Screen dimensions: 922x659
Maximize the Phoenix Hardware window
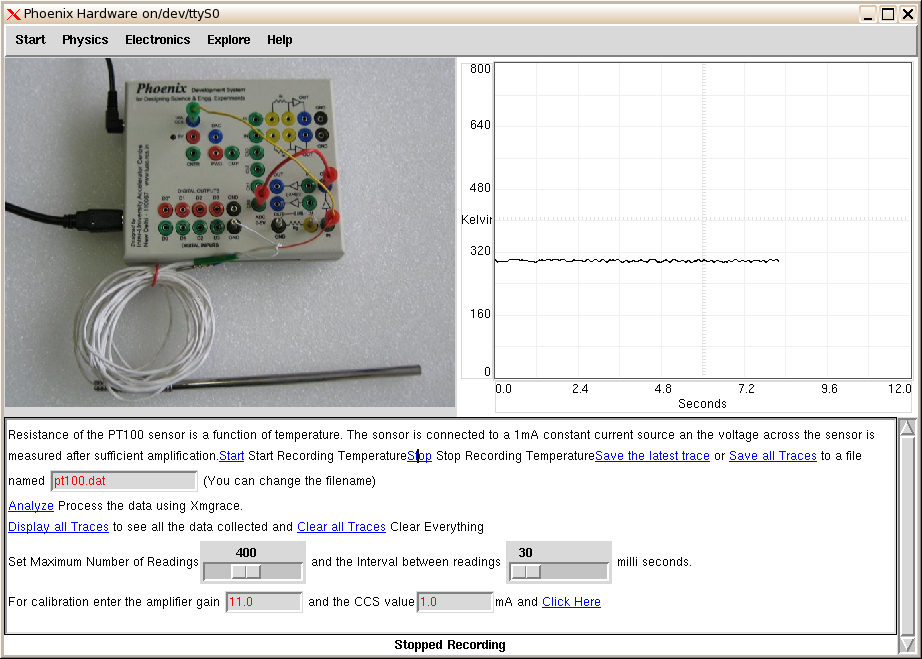pos(888,14)
